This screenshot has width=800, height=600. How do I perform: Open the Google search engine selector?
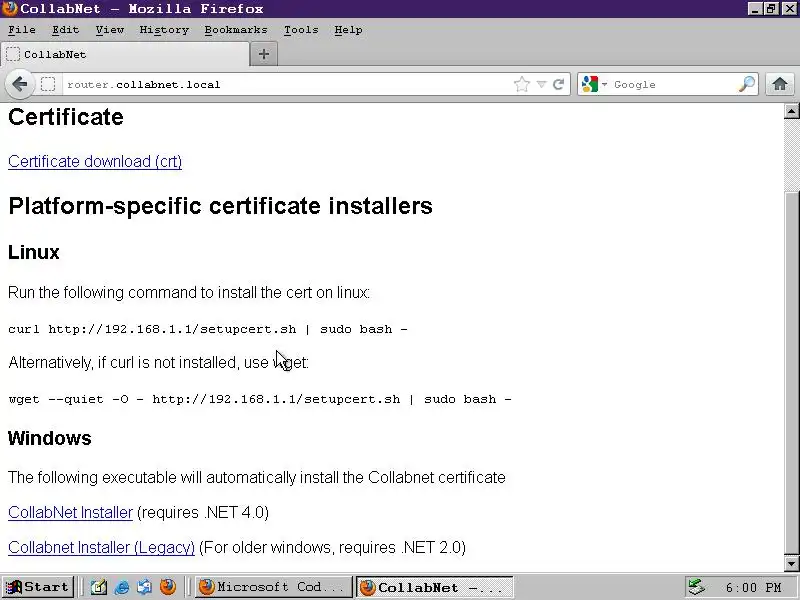point(594,84)
